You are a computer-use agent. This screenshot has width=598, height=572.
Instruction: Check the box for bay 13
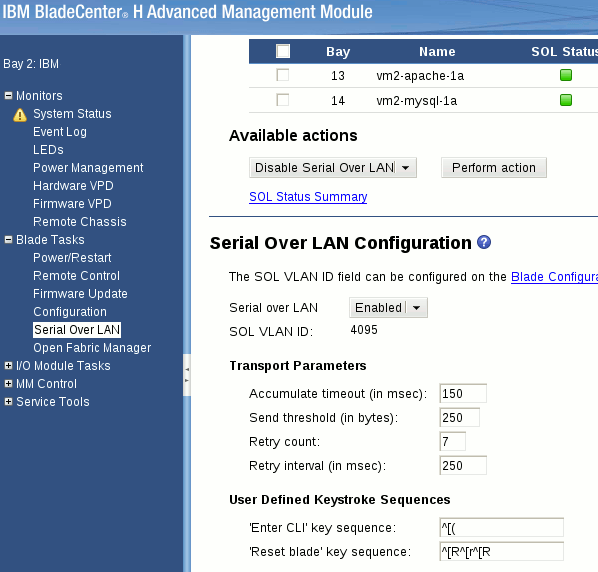click(x=283, y=75)
